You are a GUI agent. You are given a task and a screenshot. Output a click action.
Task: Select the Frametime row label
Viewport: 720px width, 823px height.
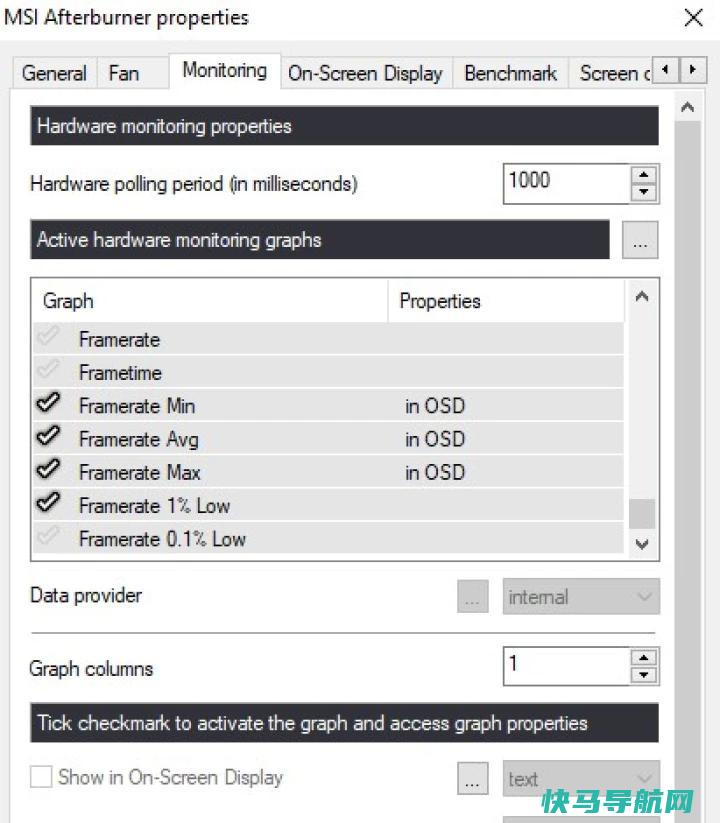[120, 373]
